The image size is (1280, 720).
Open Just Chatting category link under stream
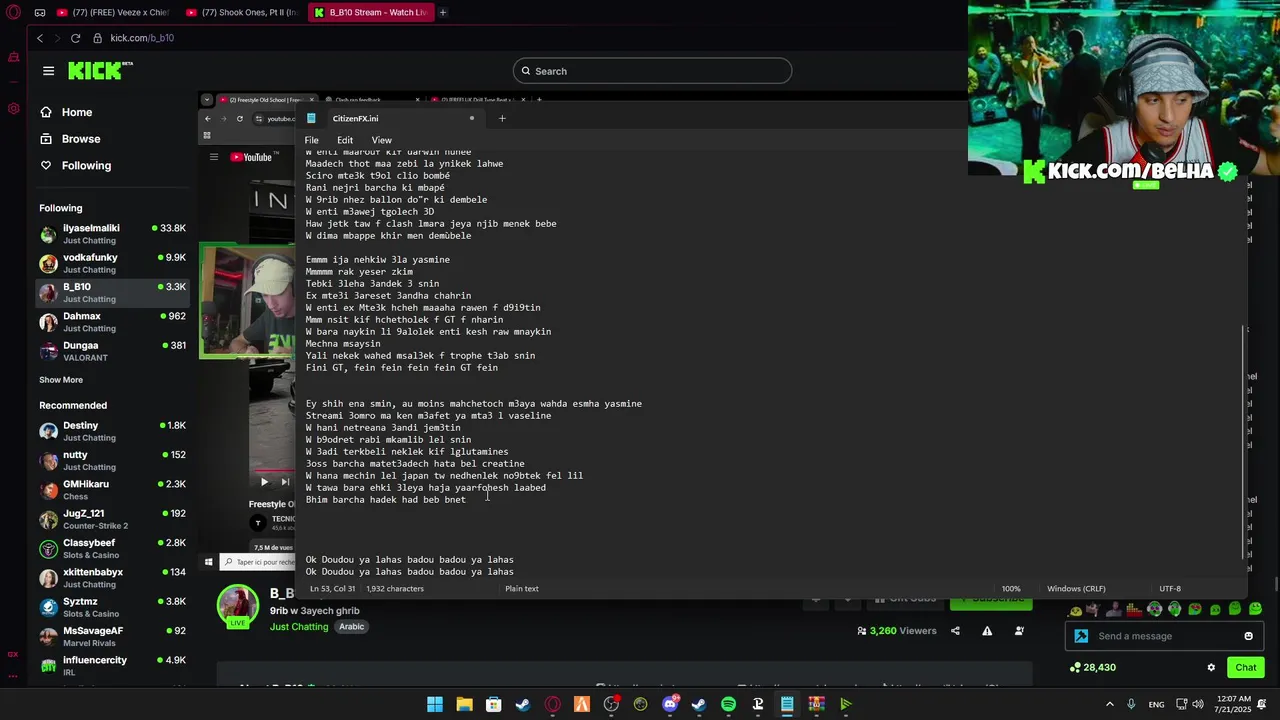(x=299, y=627)
